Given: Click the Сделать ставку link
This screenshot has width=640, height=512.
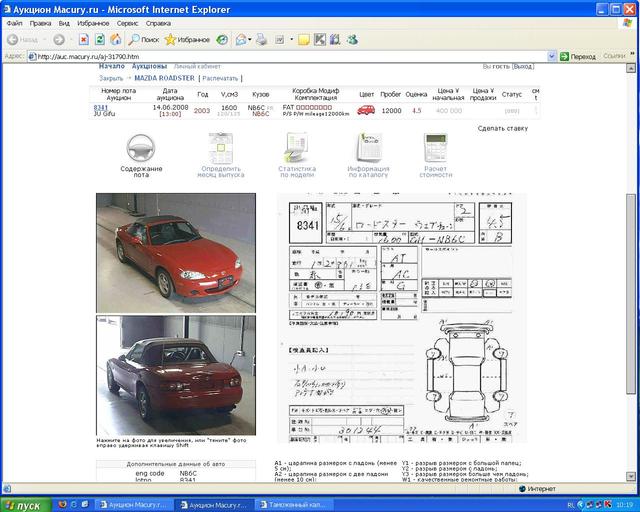Looking at the screenshot, I should pyautogui.click(x=502, y=128).
